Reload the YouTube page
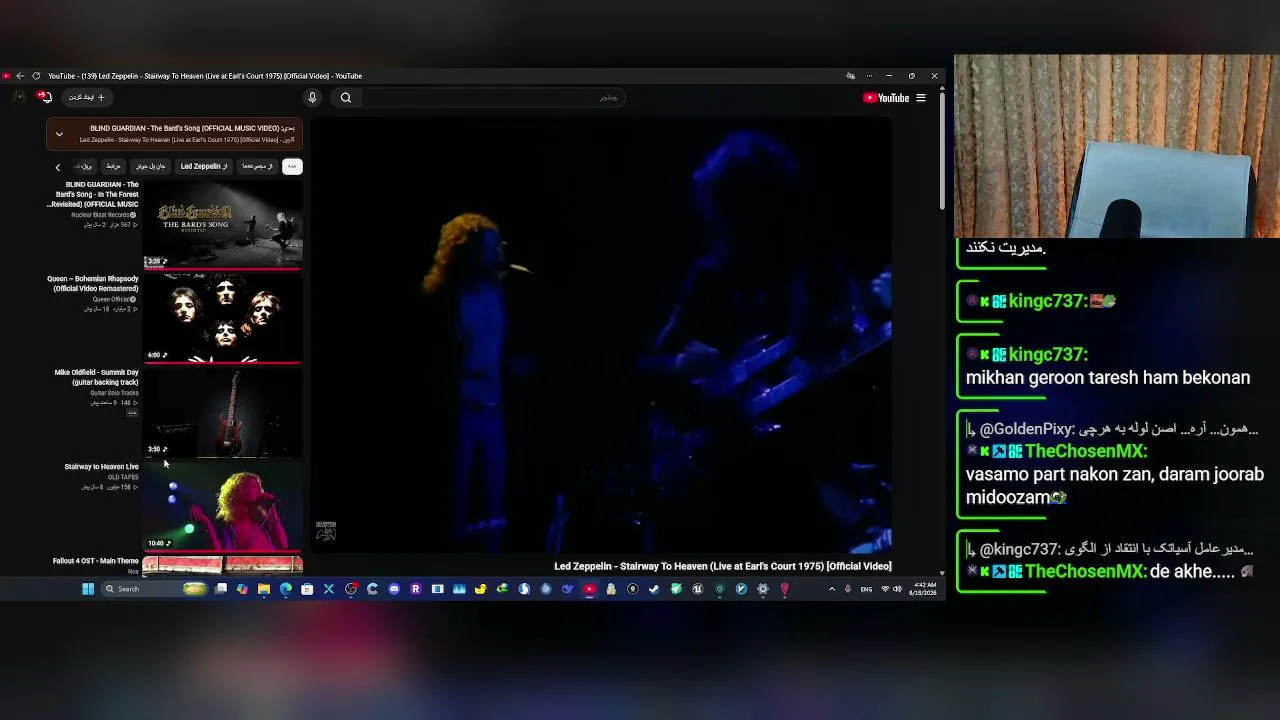Screen dimensions: 1280x720 36,76
